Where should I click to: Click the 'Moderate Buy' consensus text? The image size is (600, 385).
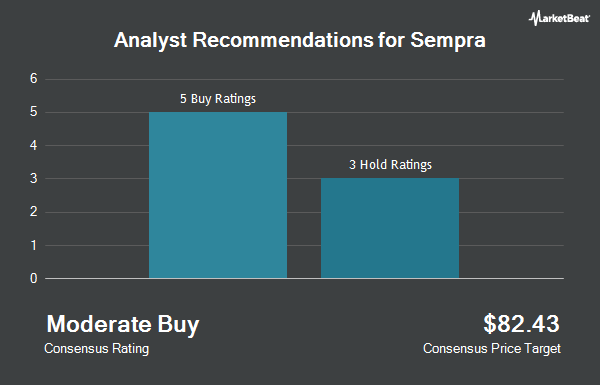(123, 324)
